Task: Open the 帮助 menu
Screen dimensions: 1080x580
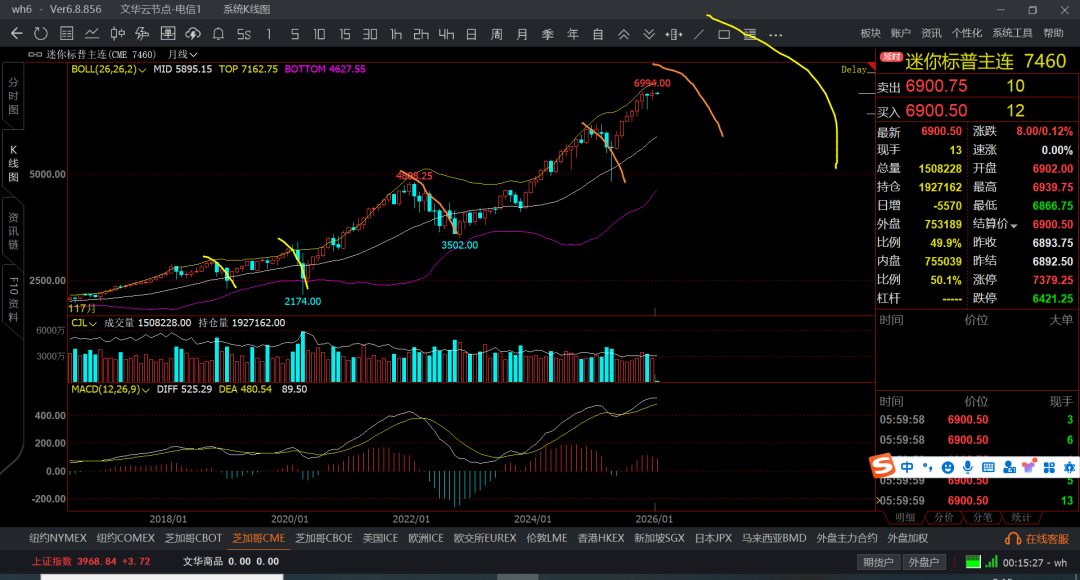Action: (1053, 33)
